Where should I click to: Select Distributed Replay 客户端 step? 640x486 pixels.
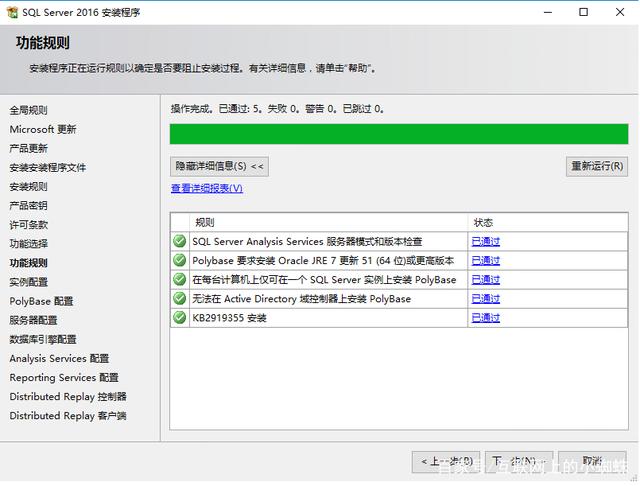pos(68,416)
